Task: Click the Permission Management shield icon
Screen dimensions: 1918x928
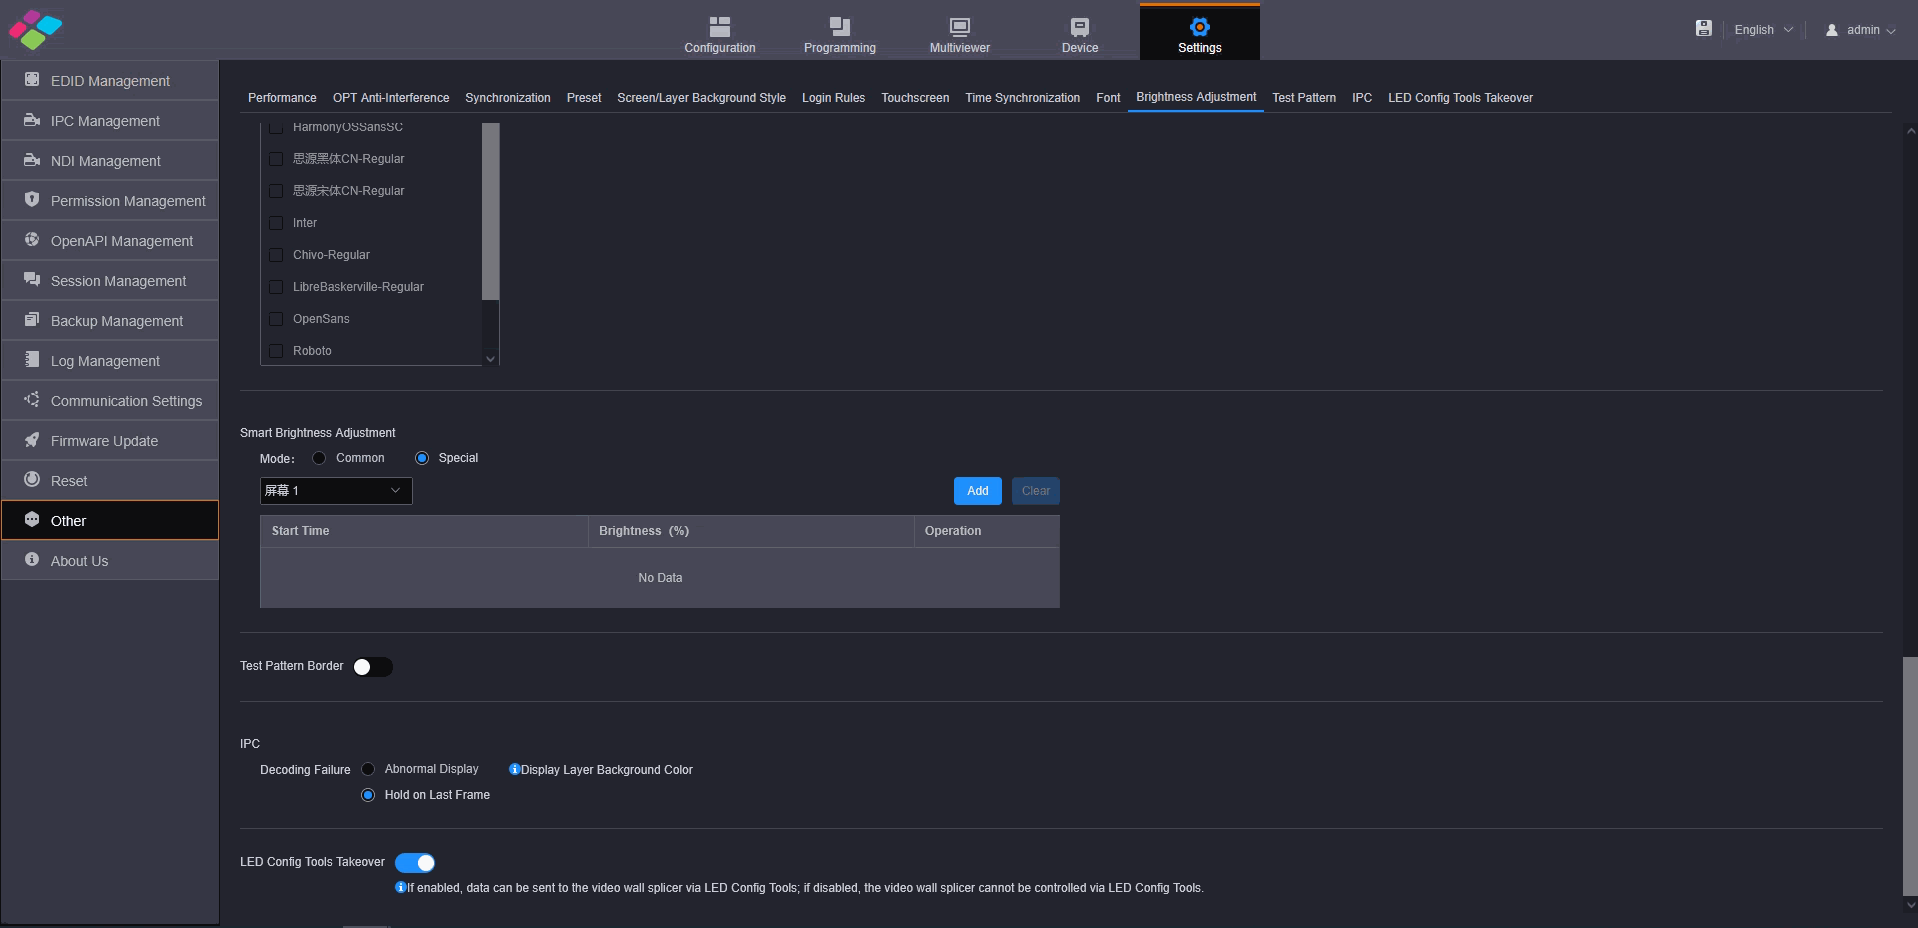Action: click(x=32, y=200)
